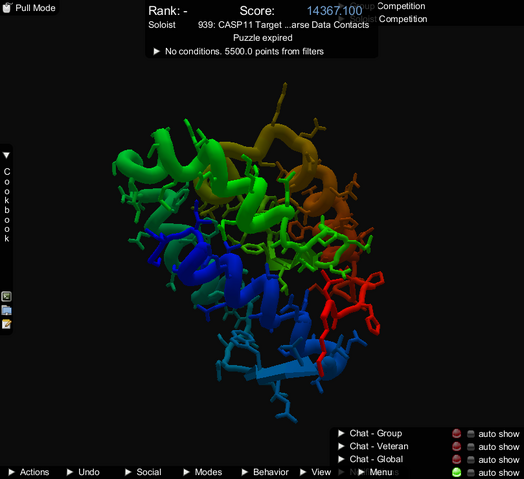Click red status light for Chat - Group
The image size is (524, 479).
(x=456, y=434)
